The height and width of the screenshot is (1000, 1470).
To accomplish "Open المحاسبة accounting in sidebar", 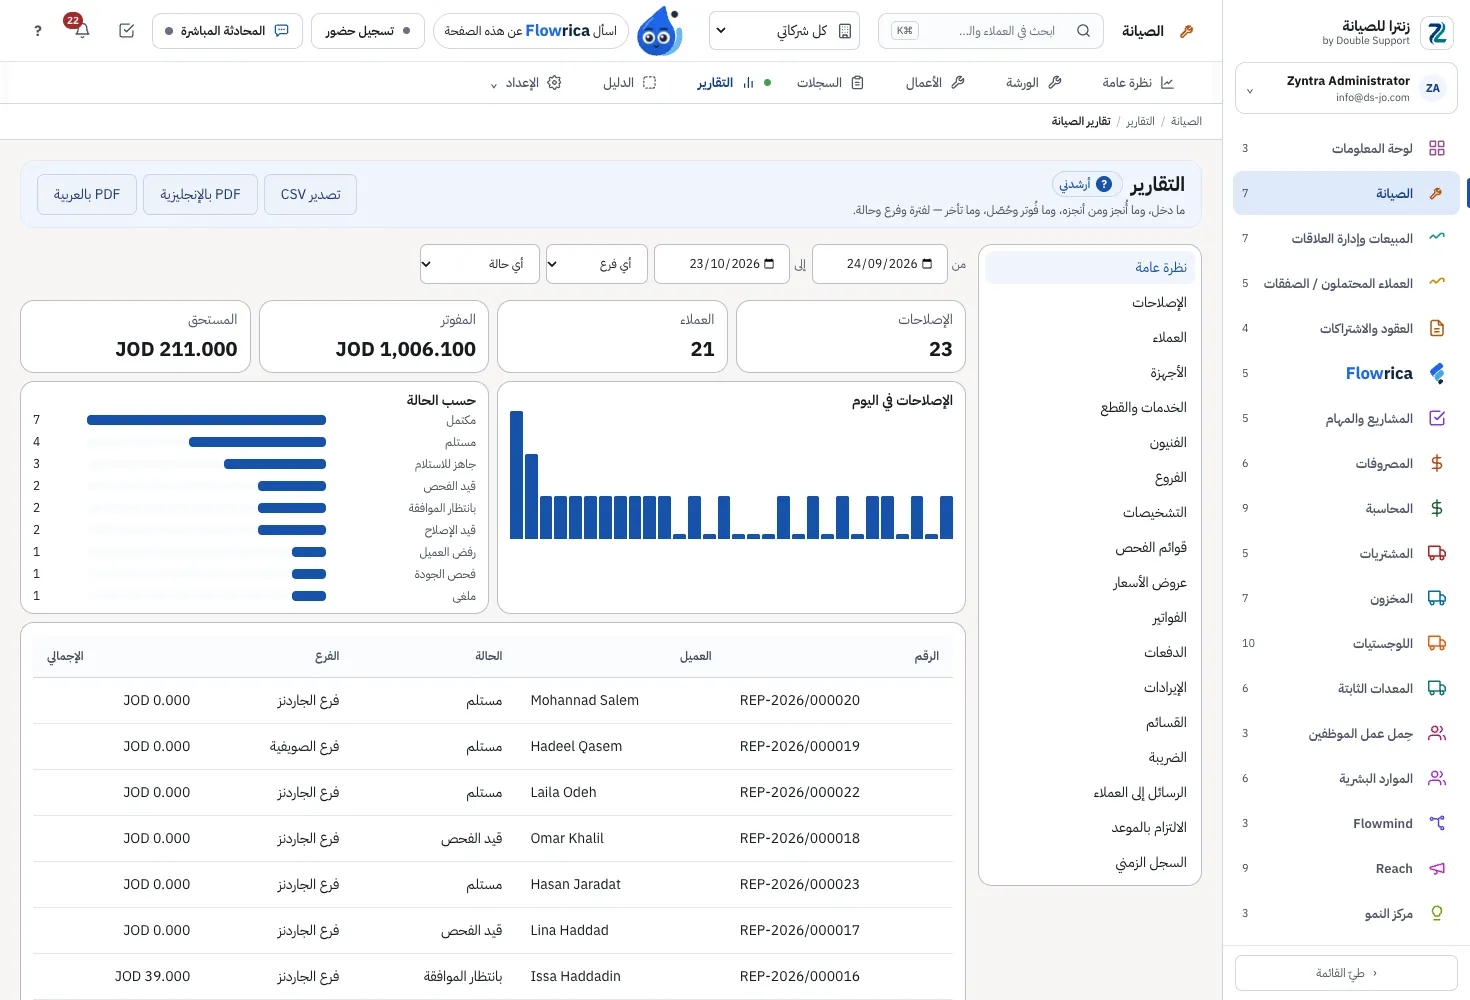I will pyautogui.click(x=1346, y=508).
